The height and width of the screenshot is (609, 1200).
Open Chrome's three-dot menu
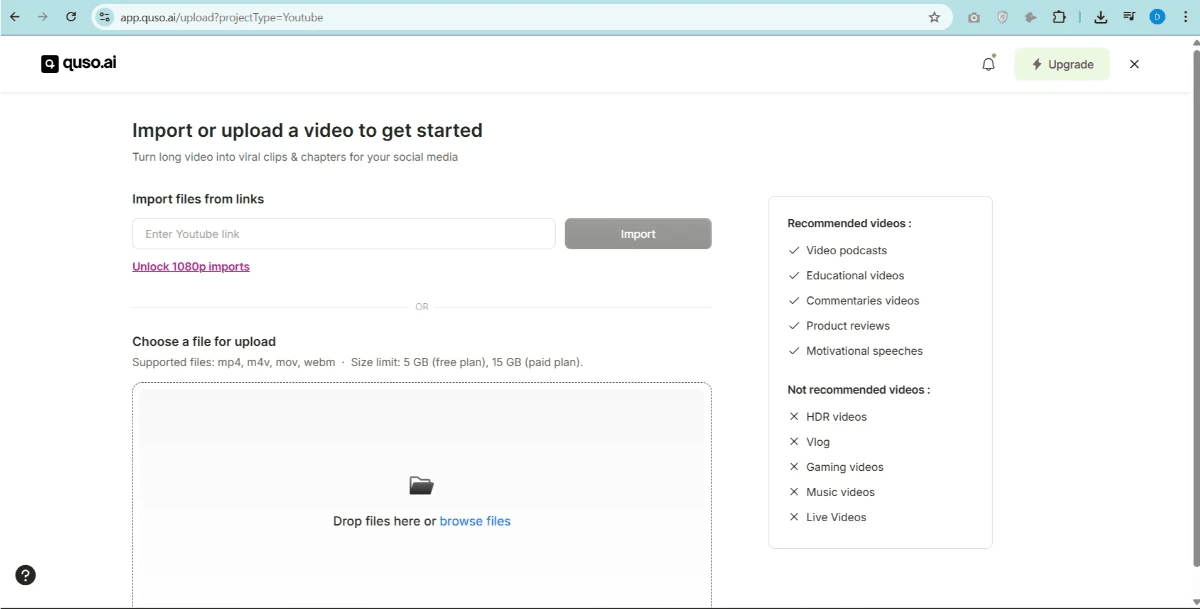point(1185,17)
